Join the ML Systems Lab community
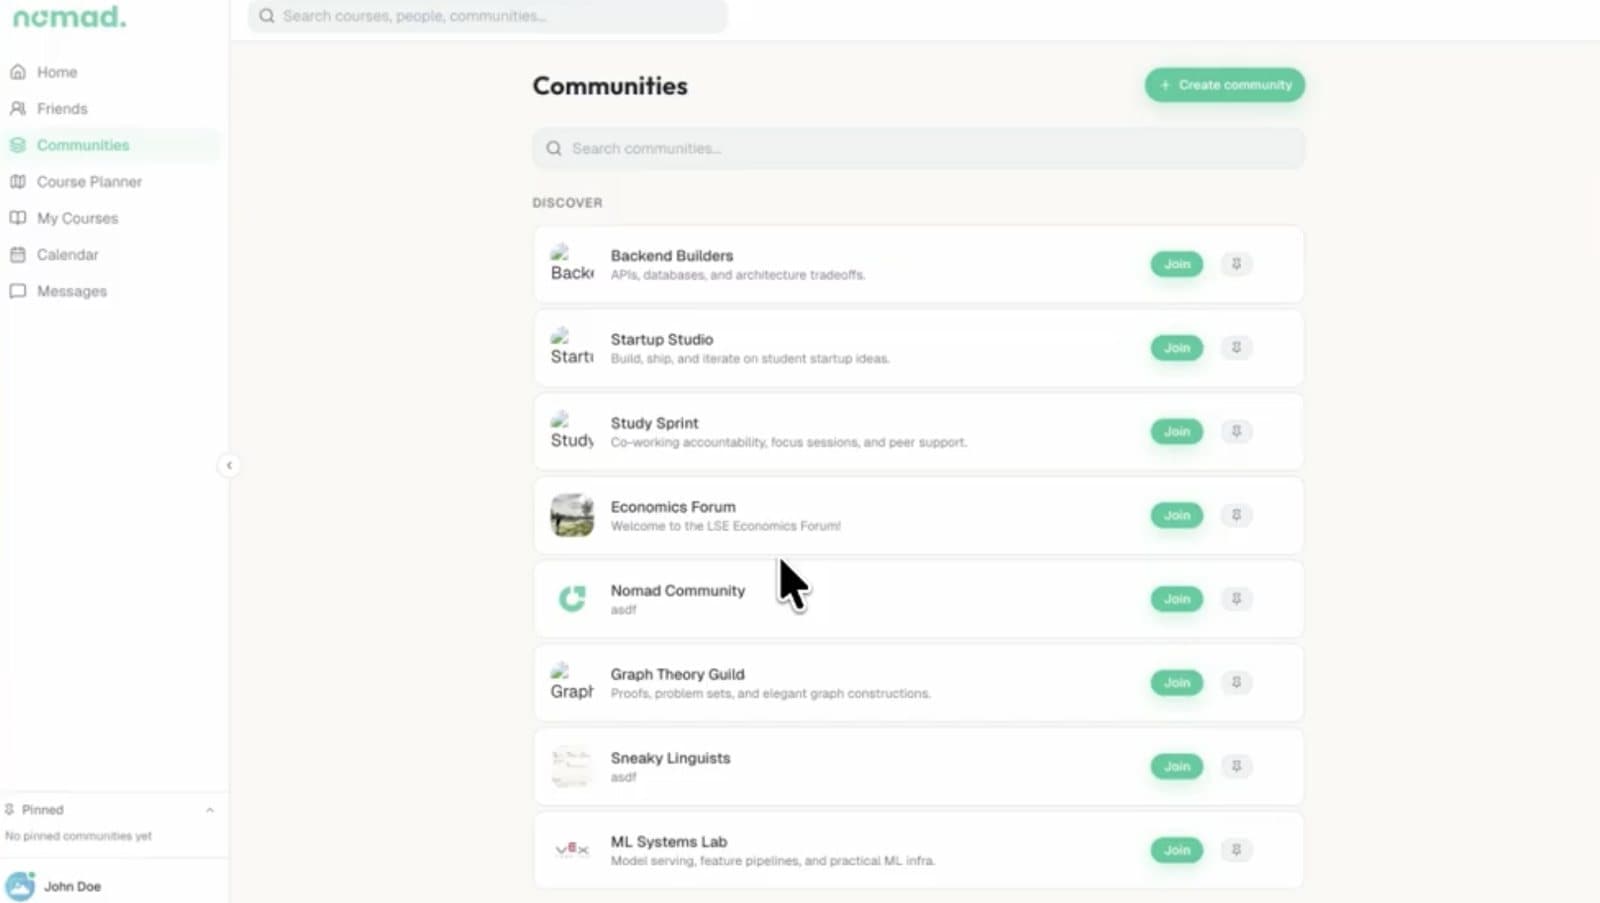Image resolution: width=1600 pixels, height=903 pixels. (1177, 850)
